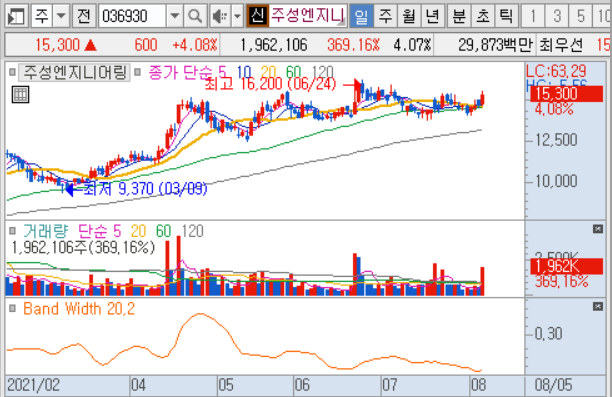Click the 거래량 indicator label
Screen dimensions: 612x397
45,231
